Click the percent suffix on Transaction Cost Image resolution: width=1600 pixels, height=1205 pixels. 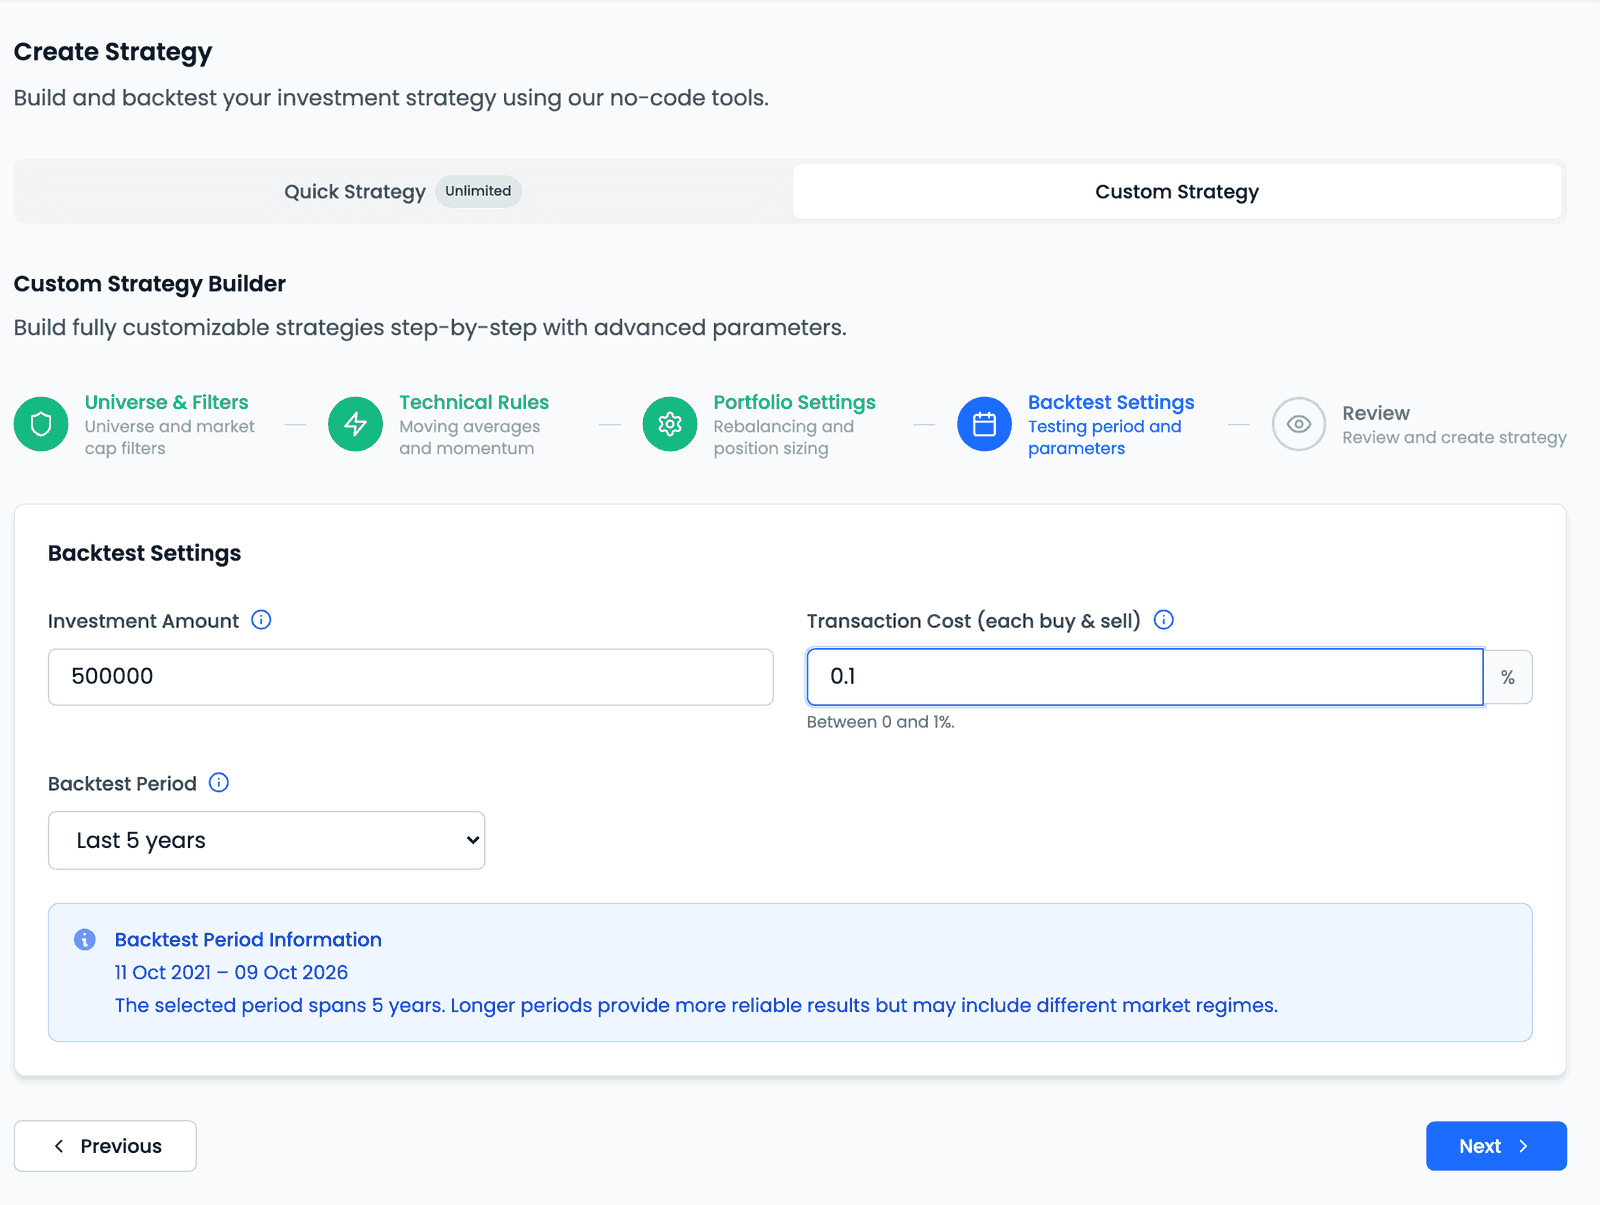[x=1508, y=677]
